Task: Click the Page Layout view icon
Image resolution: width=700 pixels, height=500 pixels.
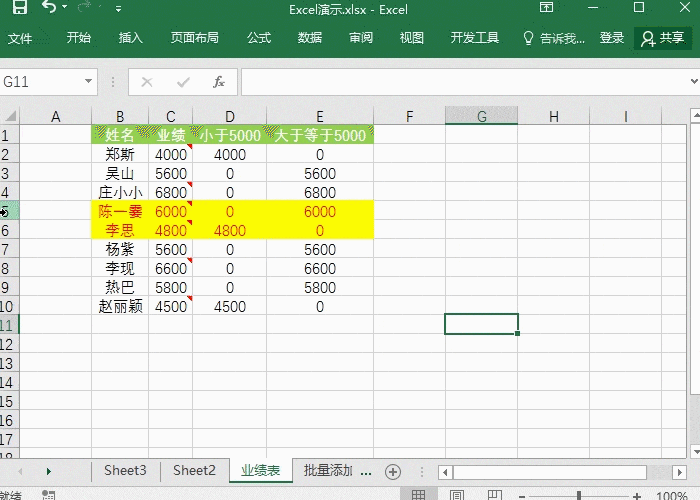Action: (x=457, y=495)
